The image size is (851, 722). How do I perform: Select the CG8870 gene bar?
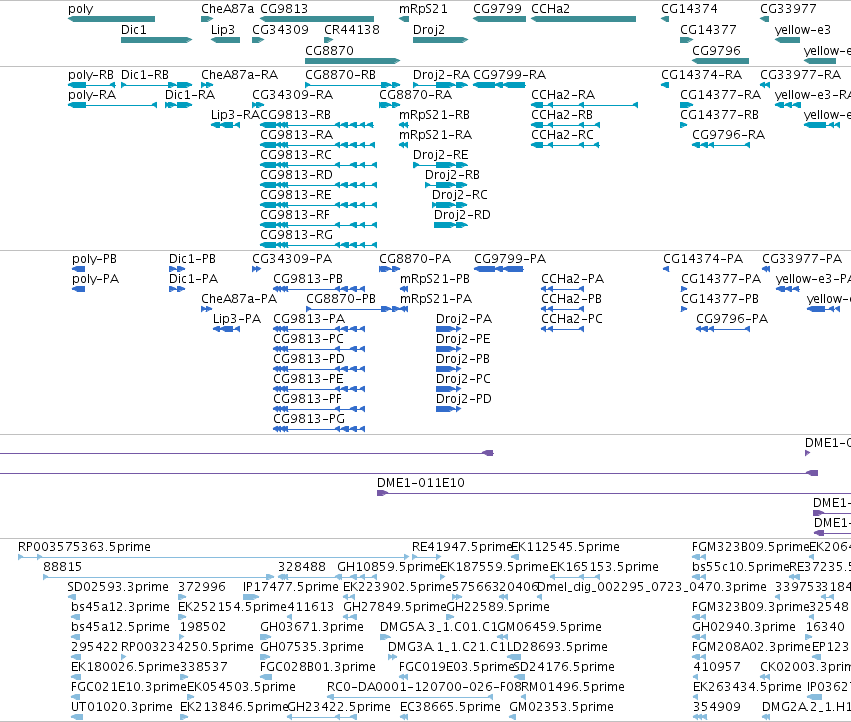tap(352, 60)
